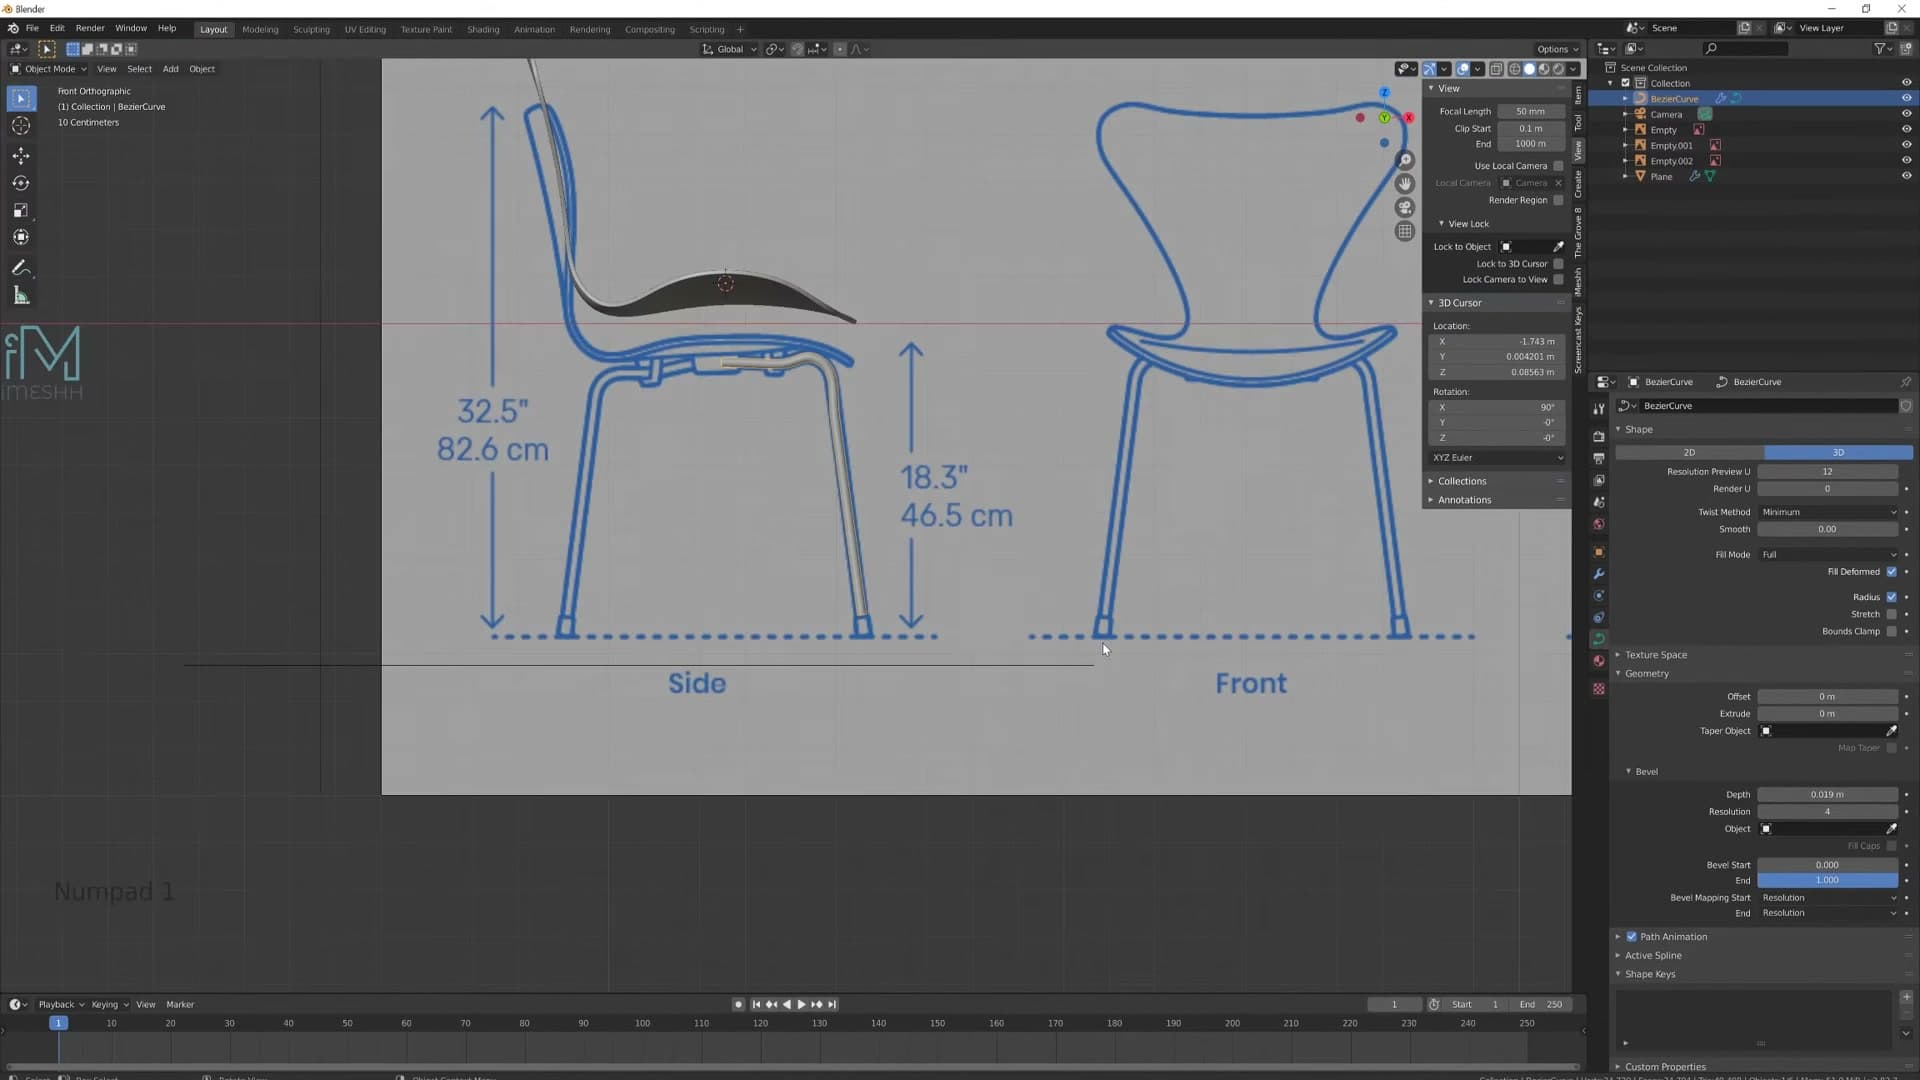Set curve shape to 2D
The width and height of the screenshot is (1920, 1080).
pyautogui.click(x=1689, y=453)
